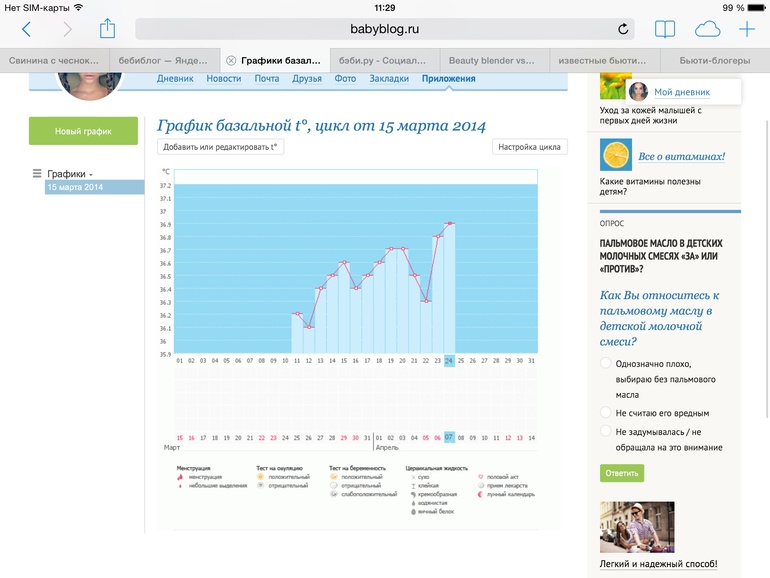770x578 pixels.
Task: Choose 'Не считаю его вредным' option
Action: coord(606,412)
